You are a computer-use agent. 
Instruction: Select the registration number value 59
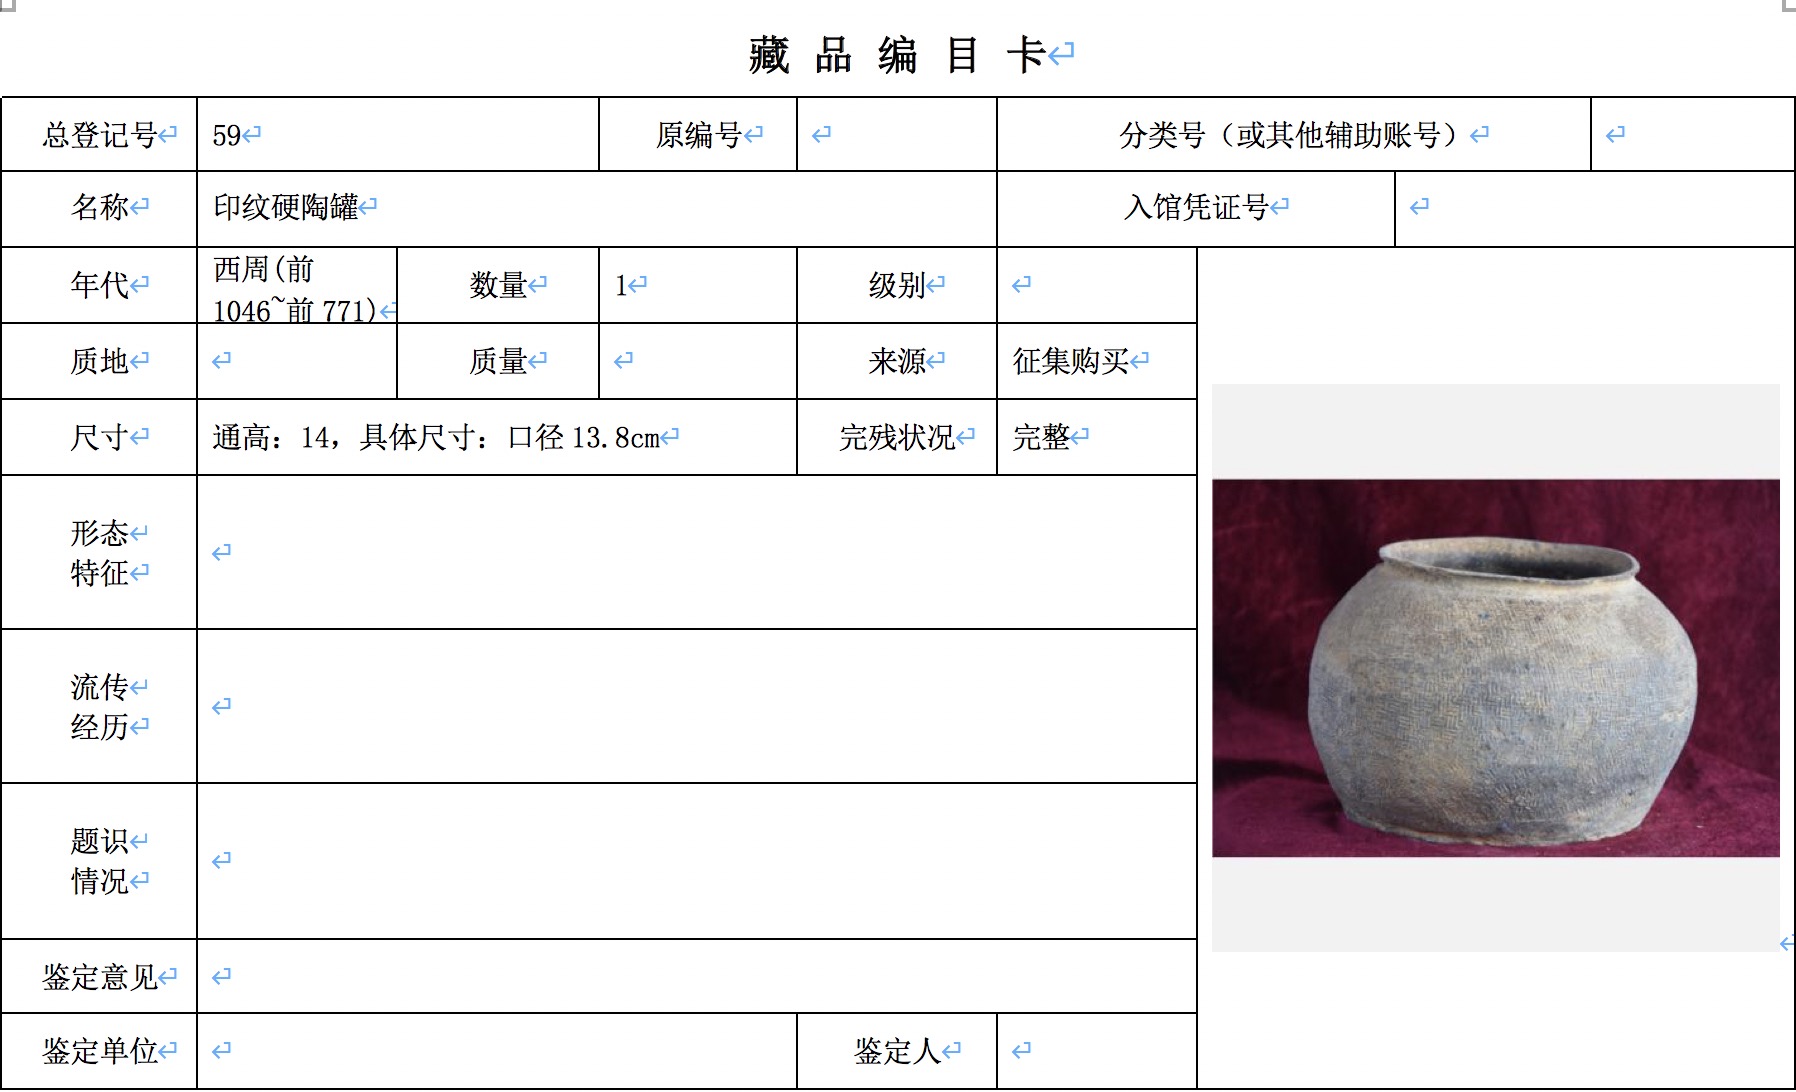(x=226, y=135)
